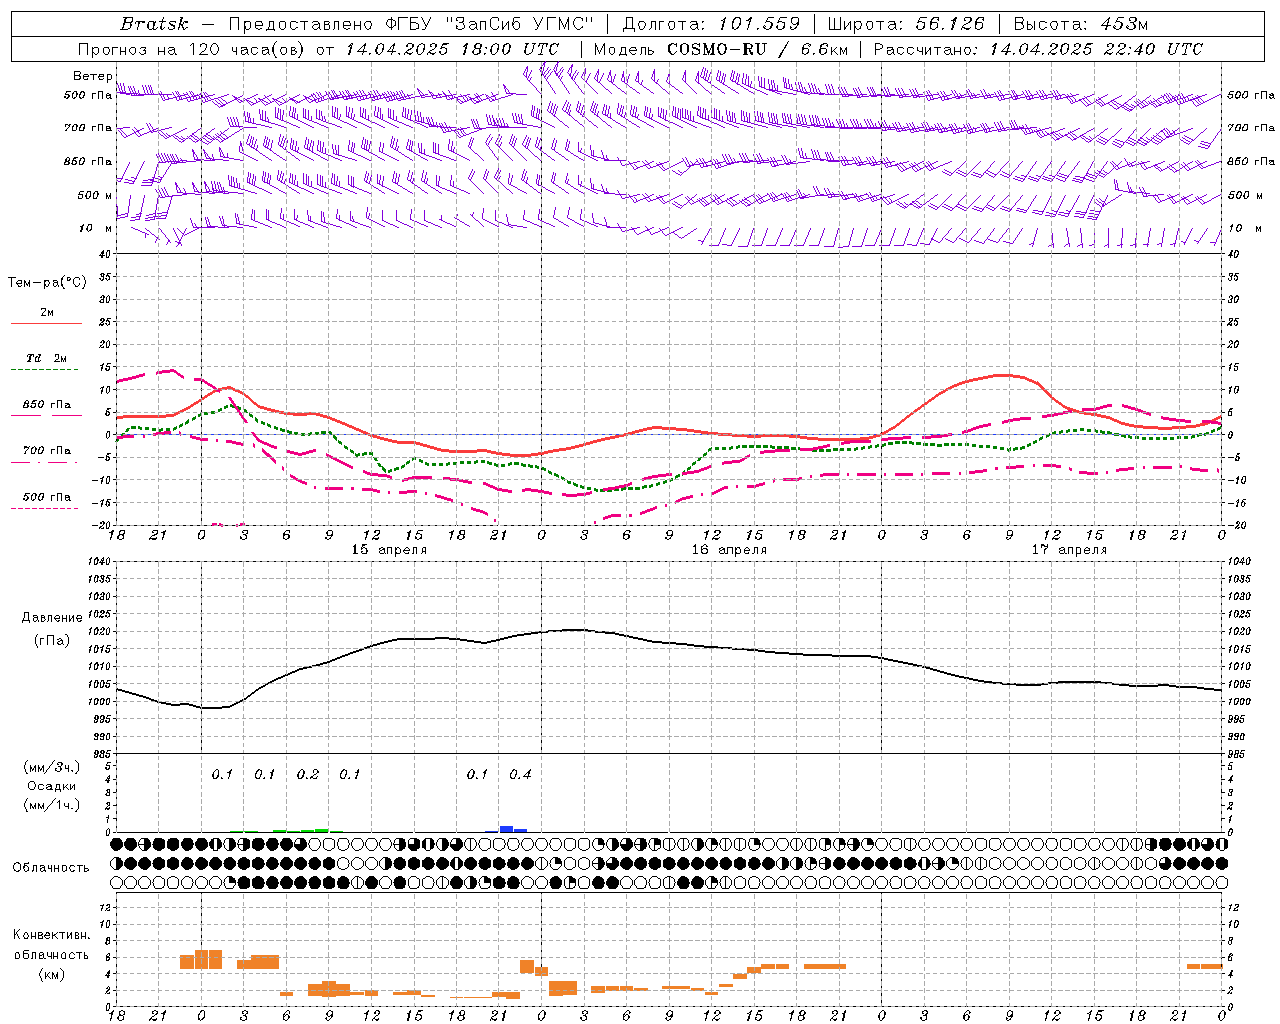
Task: Click the solid red 2м legend line
Action: [x=46, y=324]
